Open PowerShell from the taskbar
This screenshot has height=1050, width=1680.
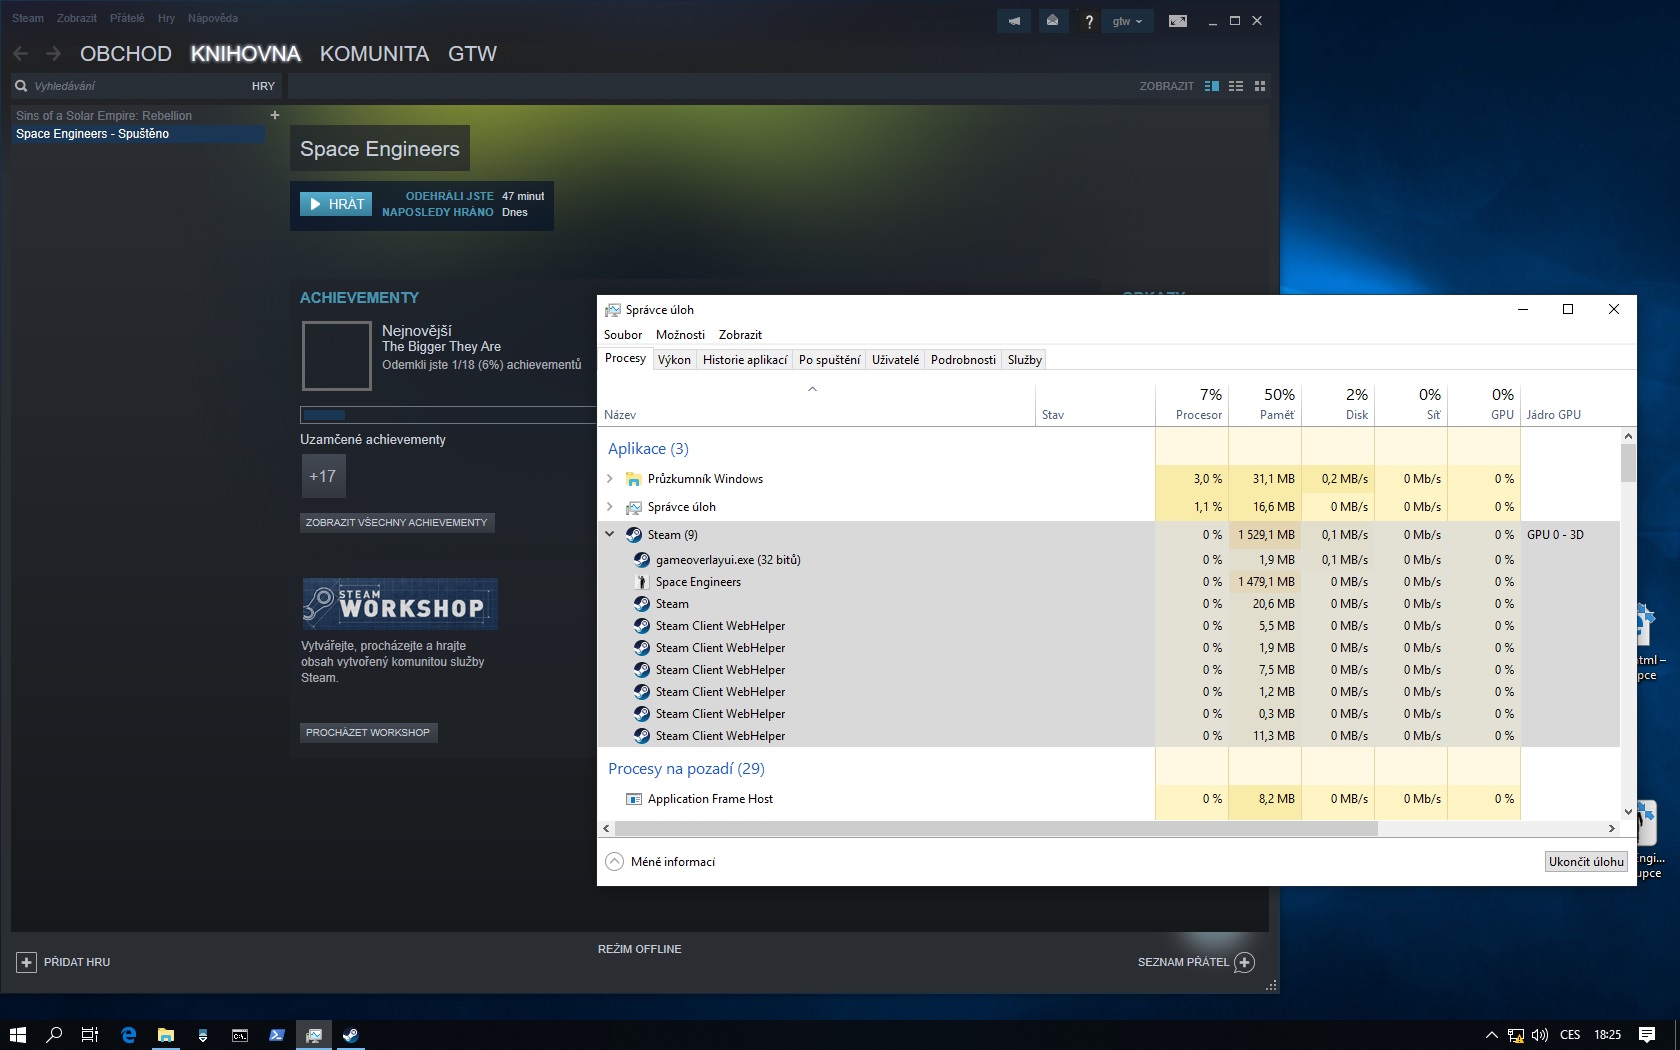pyautogui.click(x=277, y=1035)
